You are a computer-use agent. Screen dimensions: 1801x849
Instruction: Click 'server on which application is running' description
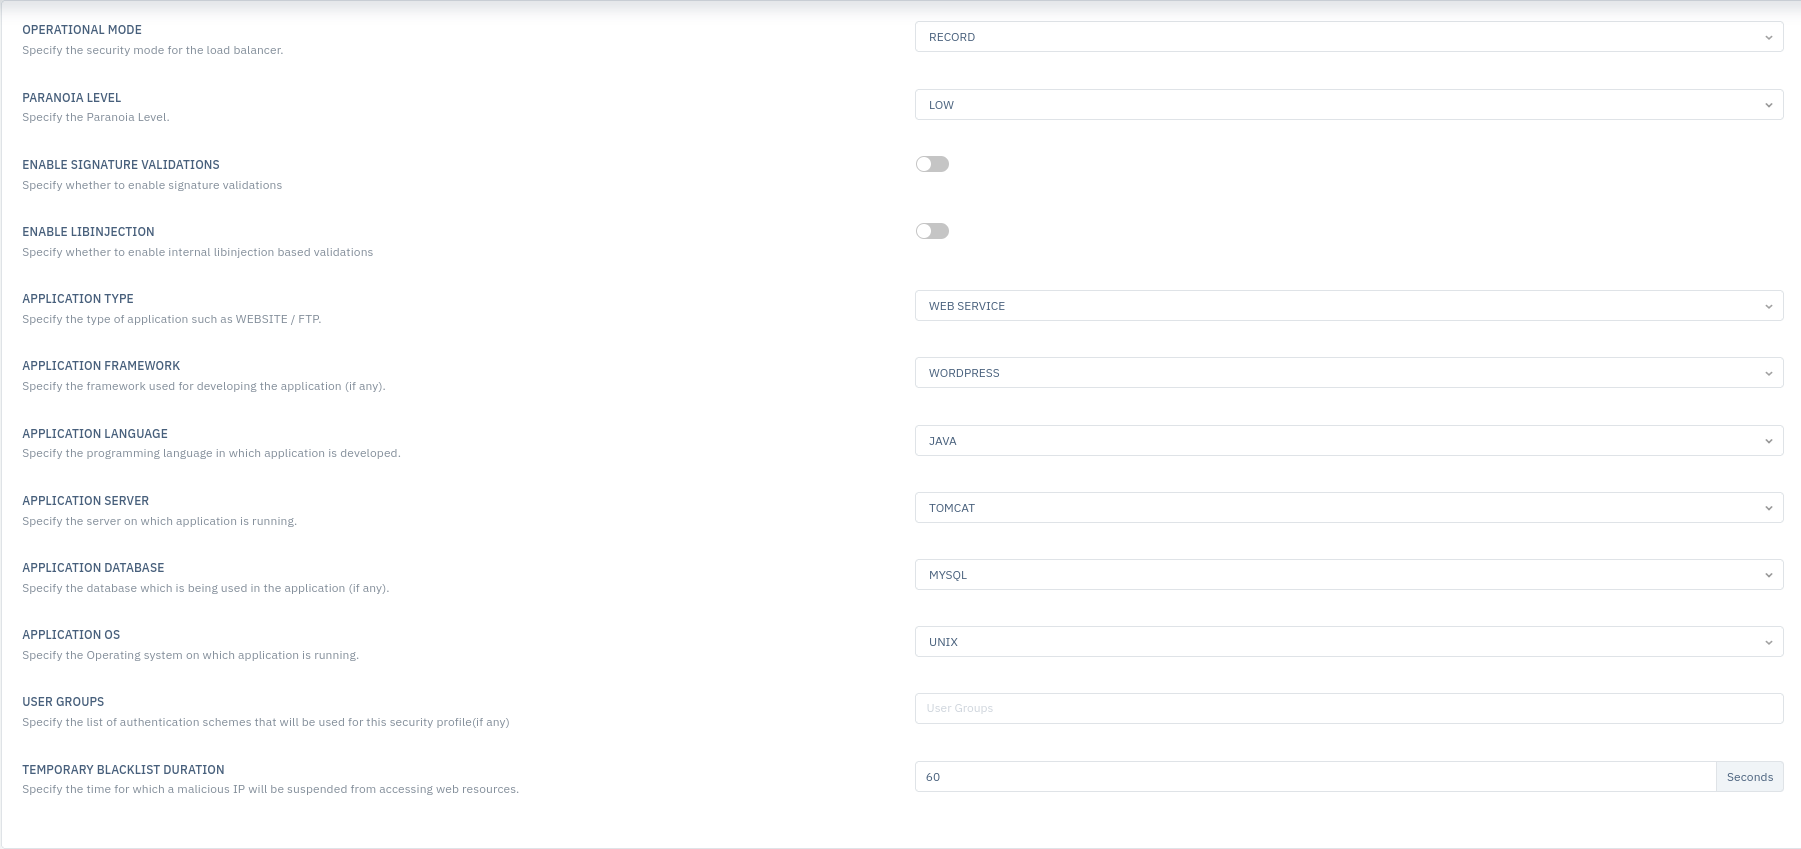[190, 521]
